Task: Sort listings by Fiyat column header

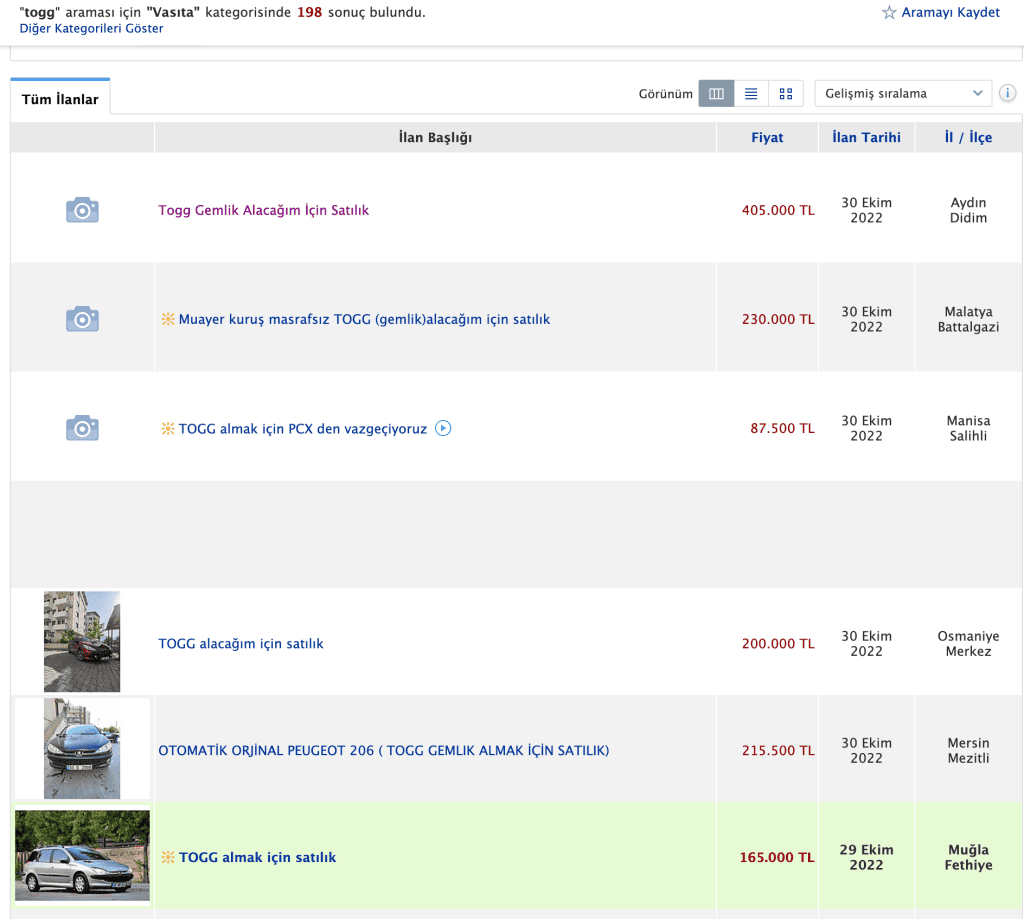Action: [x=767, y=138]
